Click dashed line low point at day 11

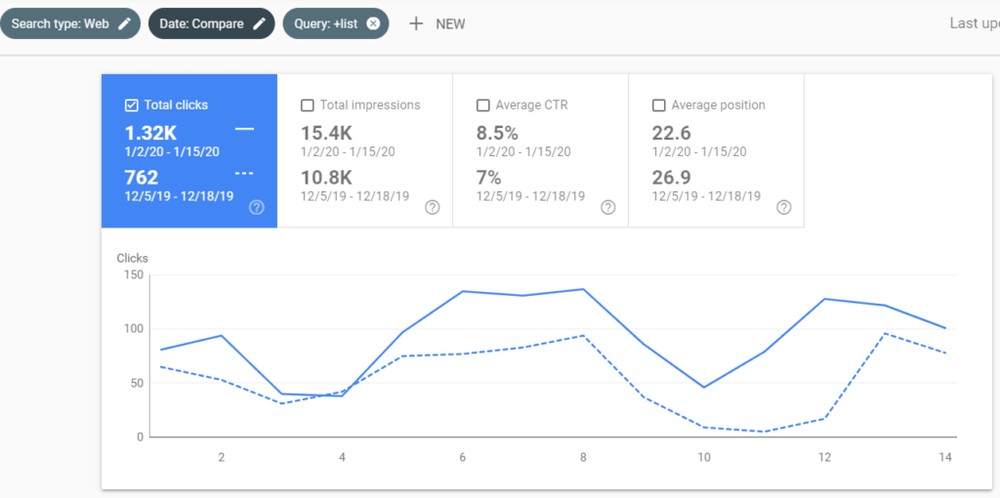click(764, 432)
